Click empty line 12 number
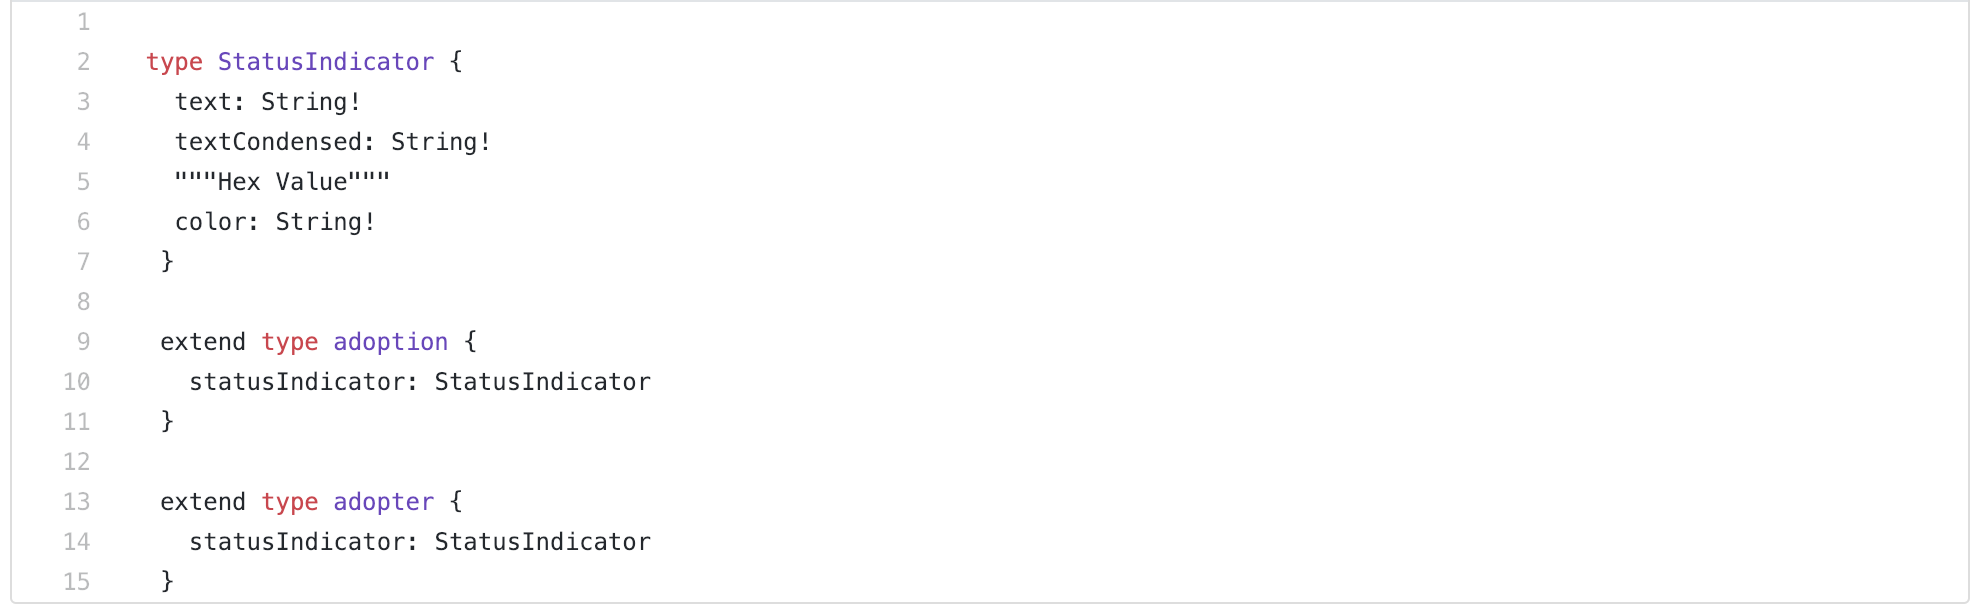This screenshot has height=608, width=1980. (77, 462)
